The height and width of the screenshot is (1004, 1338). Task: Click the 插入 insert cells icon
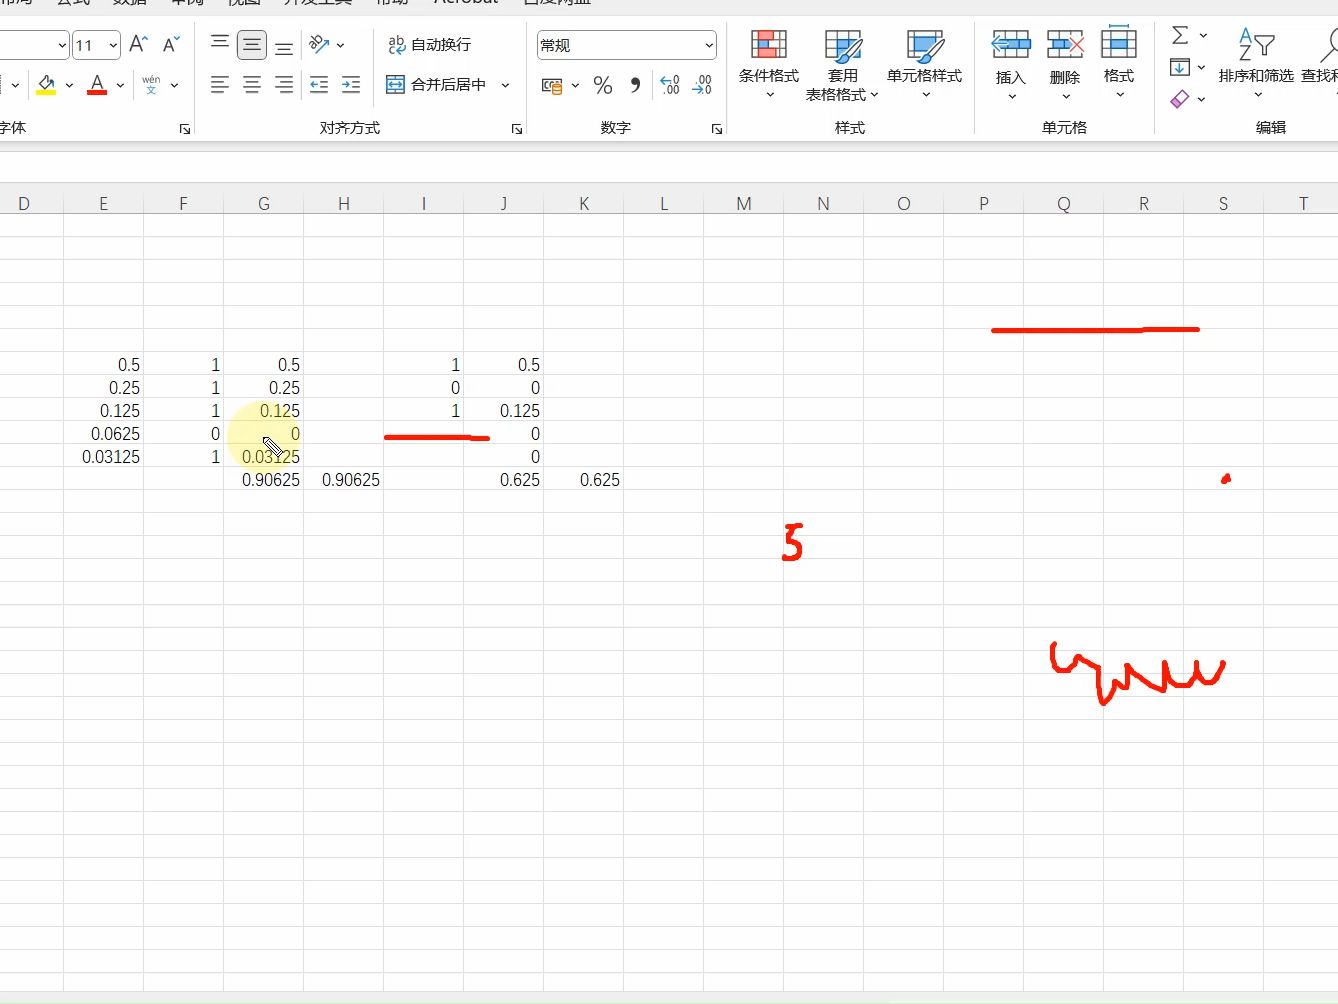pyautogui.click(x=1011, y=45)
